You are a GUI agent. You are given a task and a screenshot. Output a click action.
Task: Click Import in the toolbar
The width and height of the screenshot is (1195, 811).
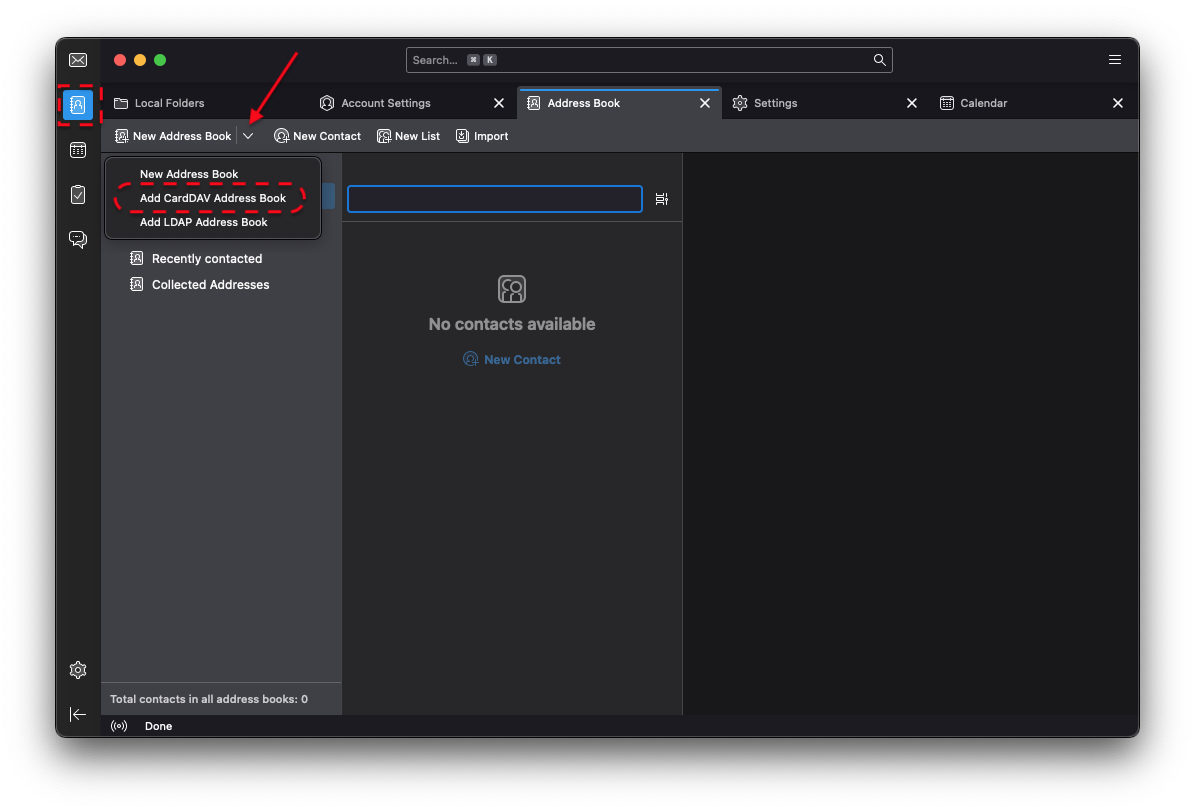click(482, 135)
